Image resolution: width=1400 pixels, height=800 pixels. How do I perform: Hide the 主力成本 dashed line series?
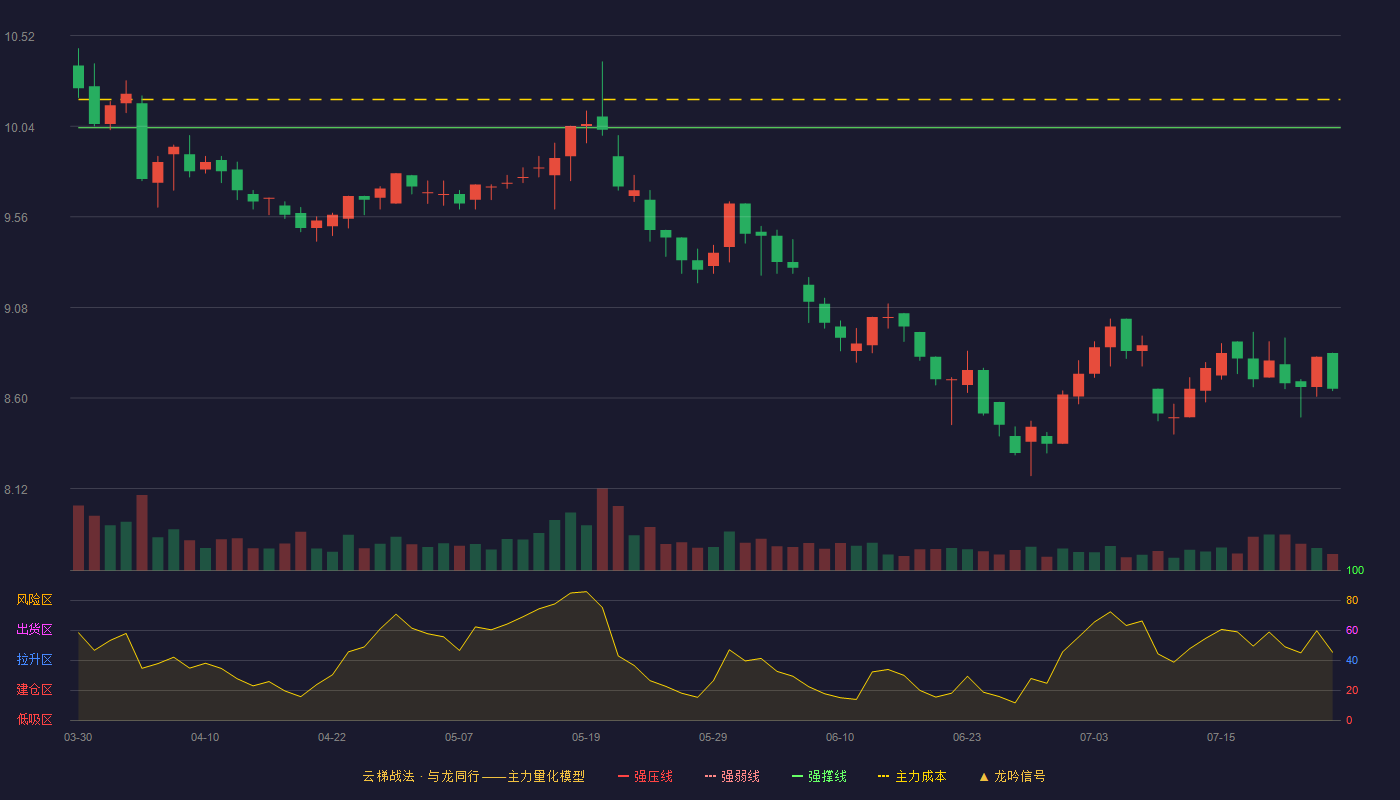click(x=912, y=776)
